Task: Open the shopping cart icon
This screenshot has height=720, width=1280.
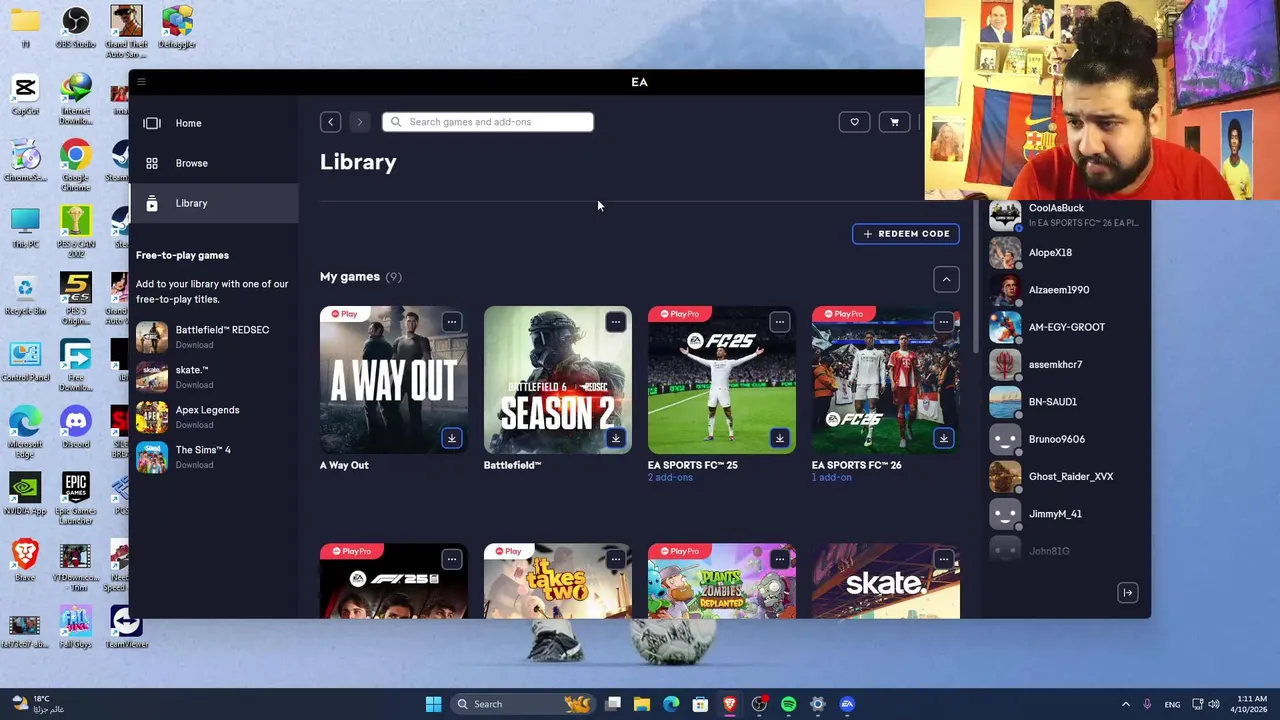Action: pos(894,122)
